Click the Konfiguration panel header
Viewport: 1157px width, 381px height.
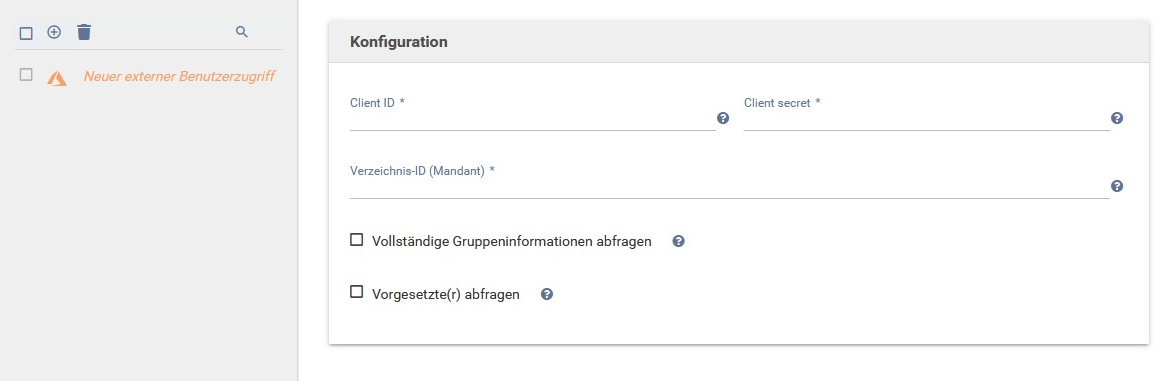click(x=739, y=42)
